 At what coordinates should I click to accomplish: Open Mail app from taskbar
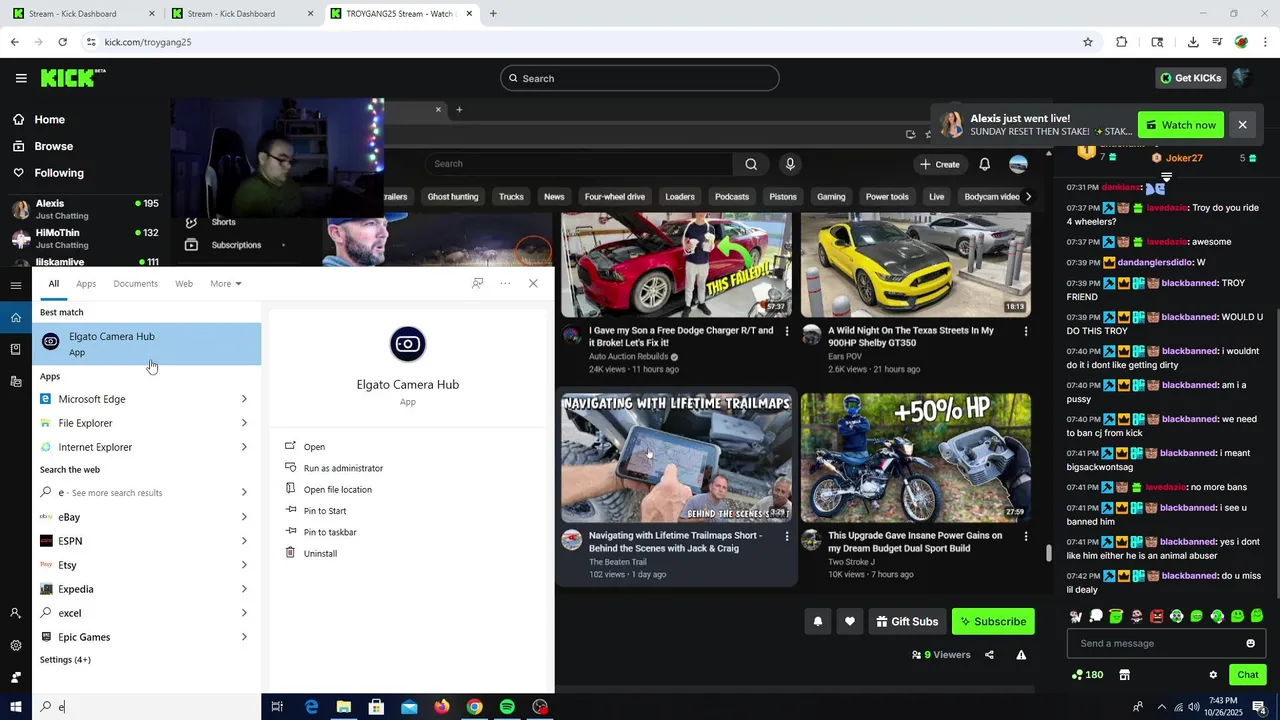coord(409,707)
